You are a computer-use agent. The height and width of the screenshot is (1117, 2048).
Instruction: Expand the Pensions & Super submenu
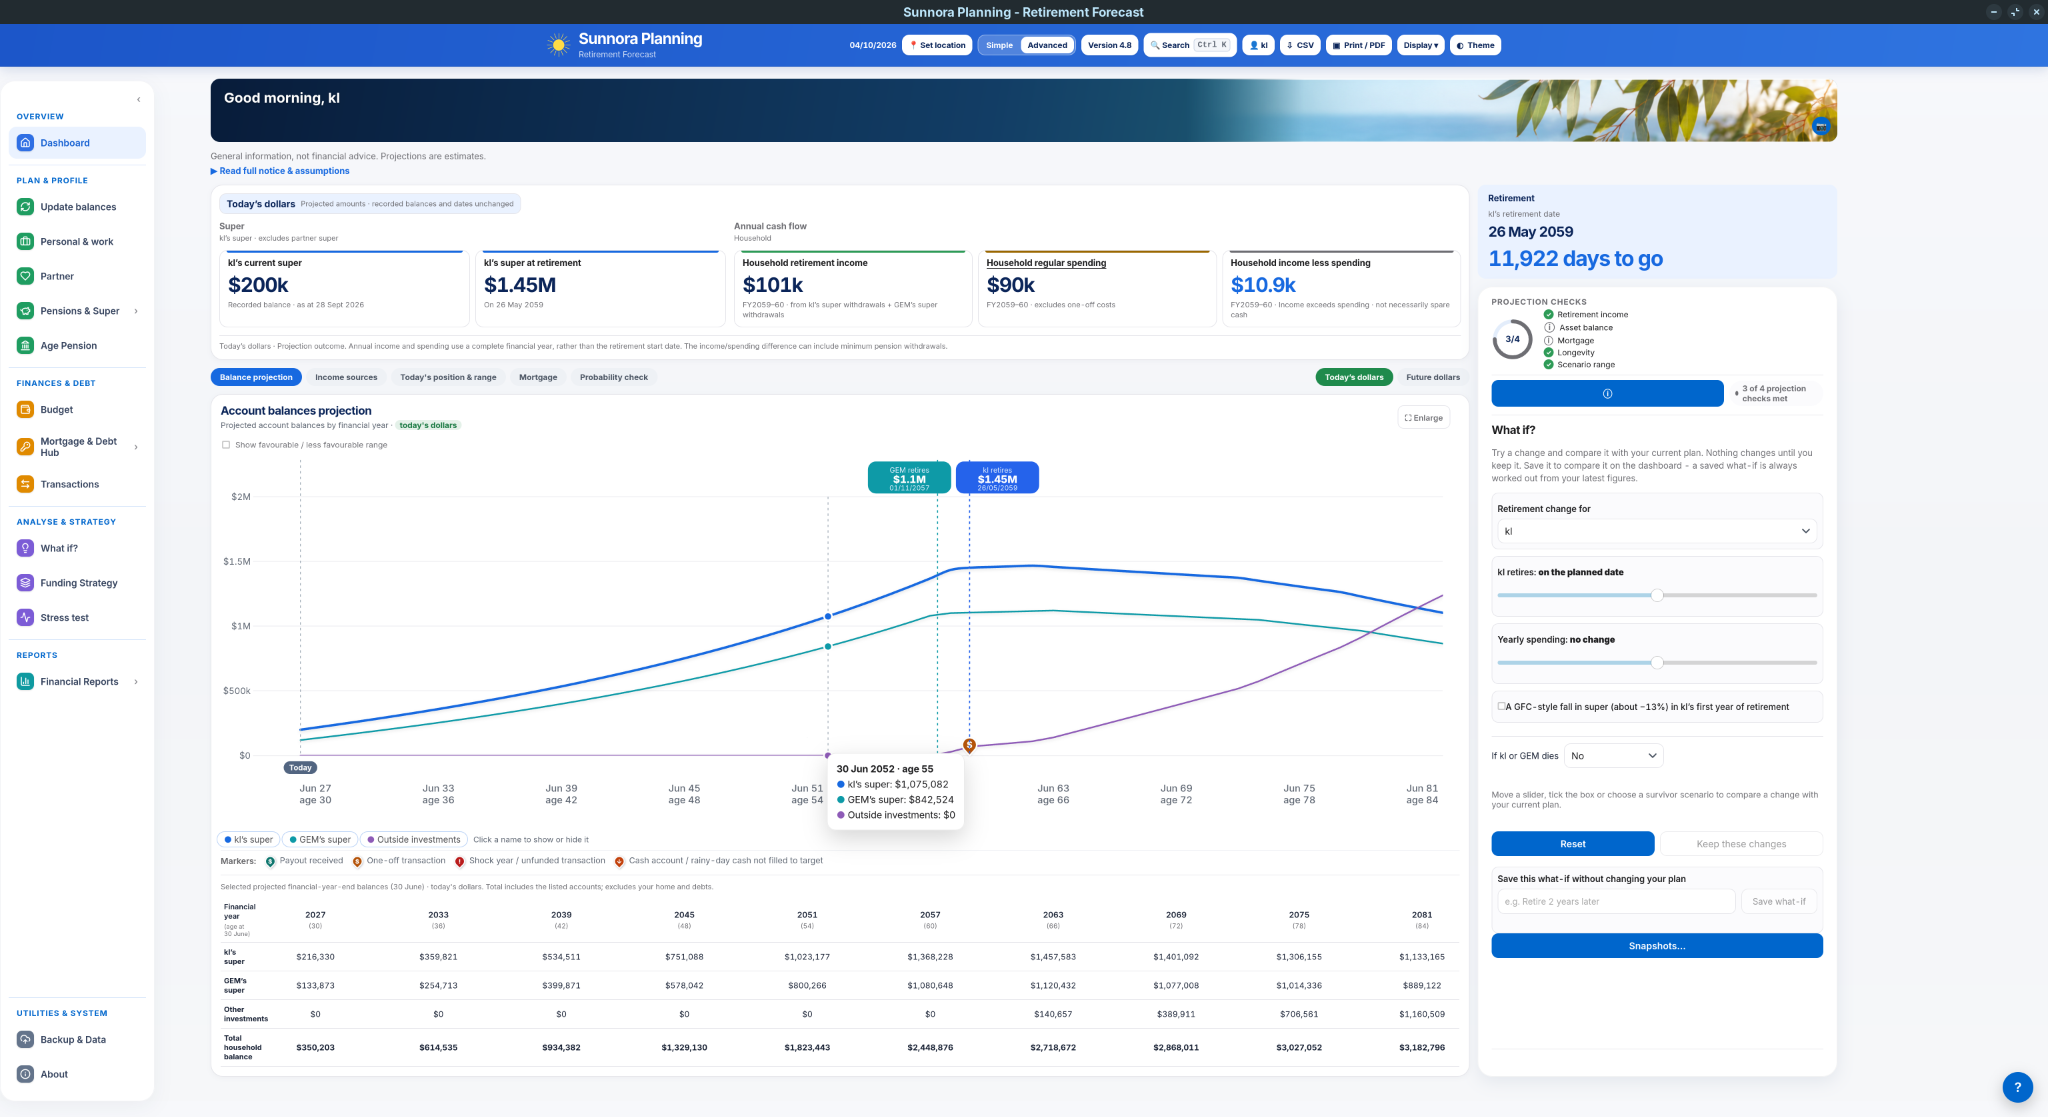(136, 311)
